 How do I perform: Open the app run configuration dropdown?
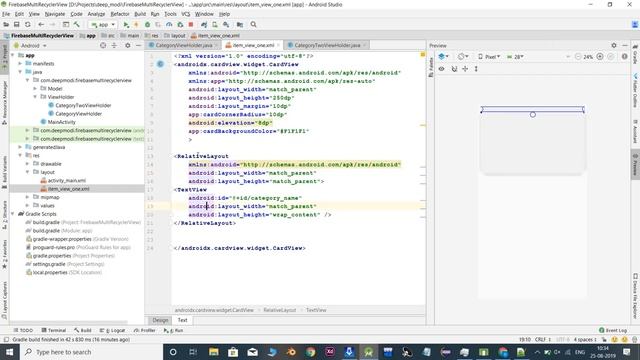tap(103, 25)
